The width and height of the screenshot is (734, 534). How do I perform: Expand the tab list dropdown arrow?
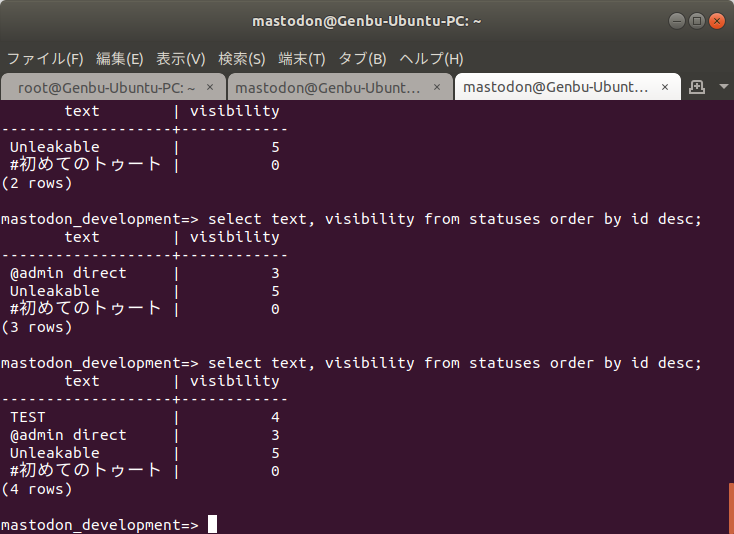click(x=723, y=87)
